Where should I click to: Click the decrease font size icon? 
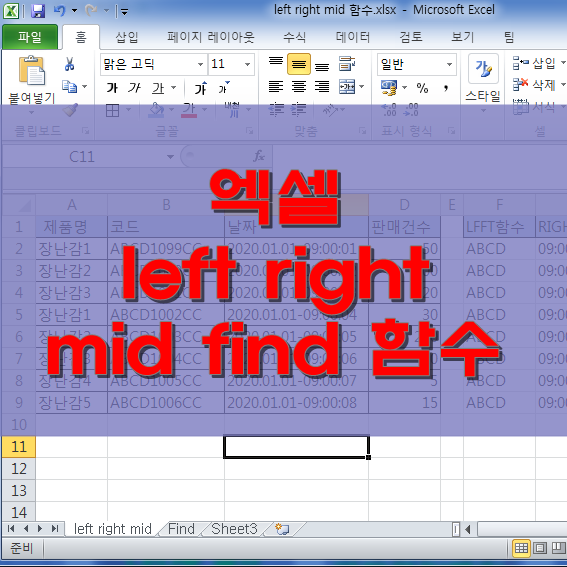(x=223, y=88)
